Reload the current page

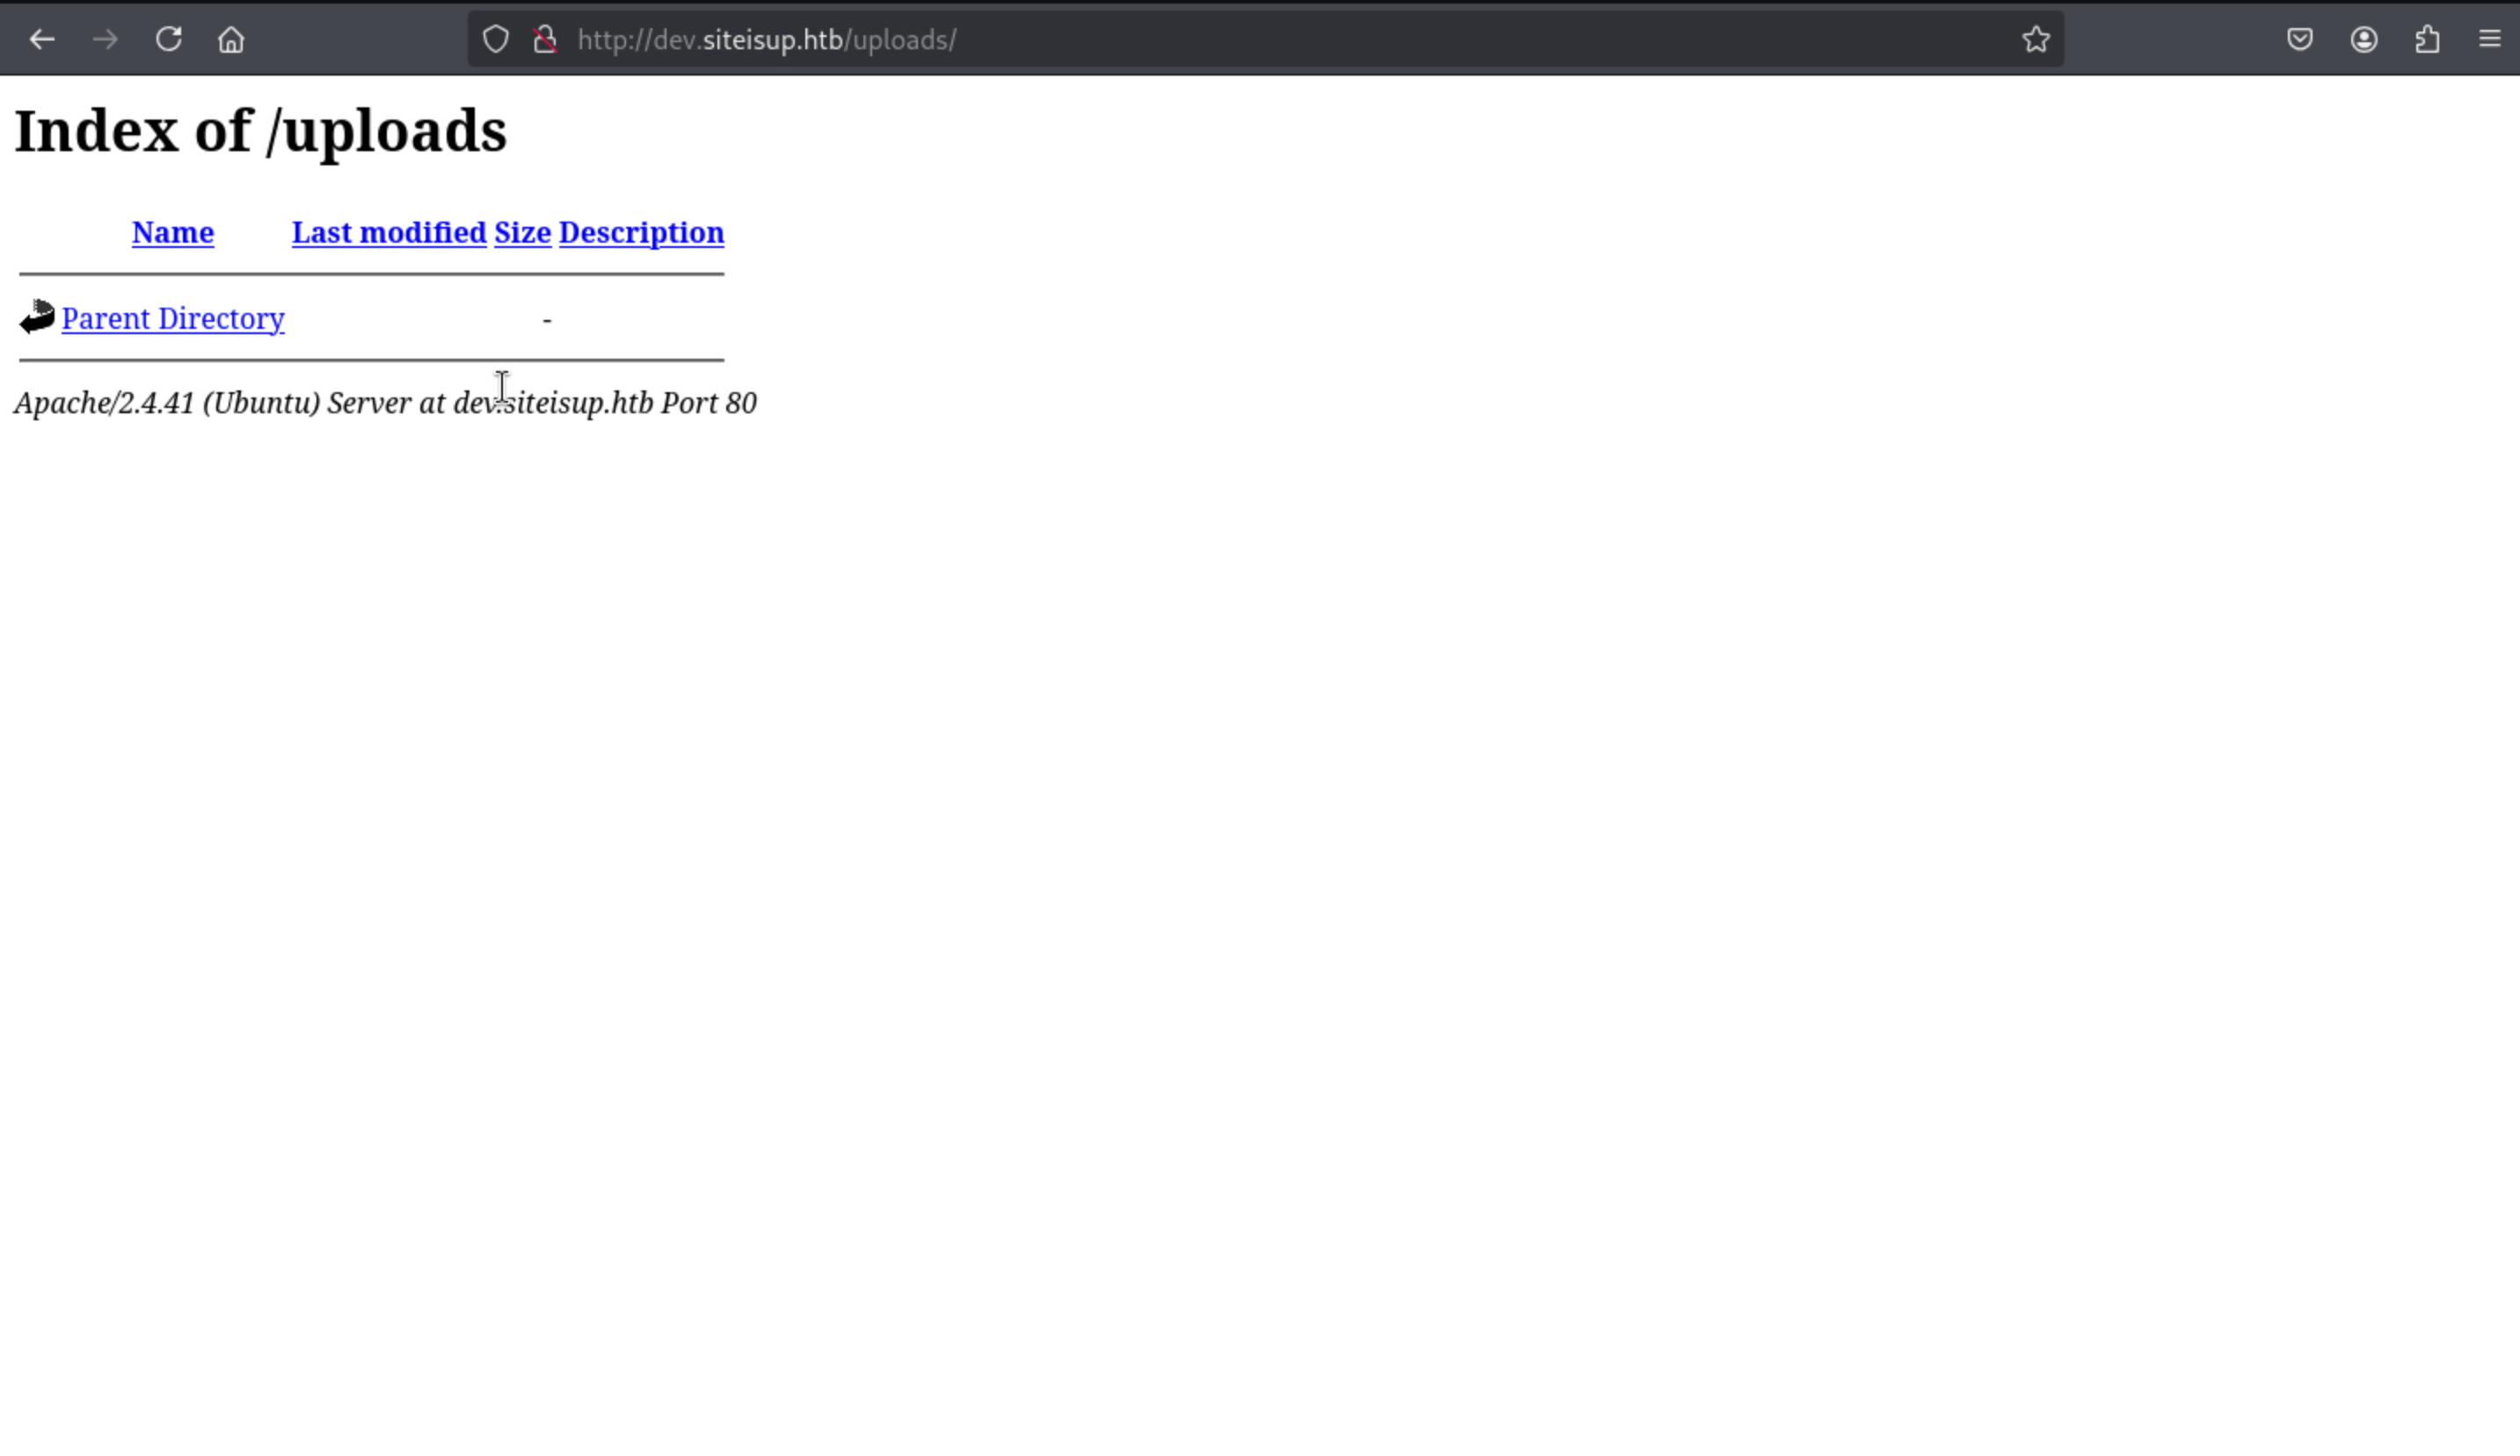click(168, 40)
